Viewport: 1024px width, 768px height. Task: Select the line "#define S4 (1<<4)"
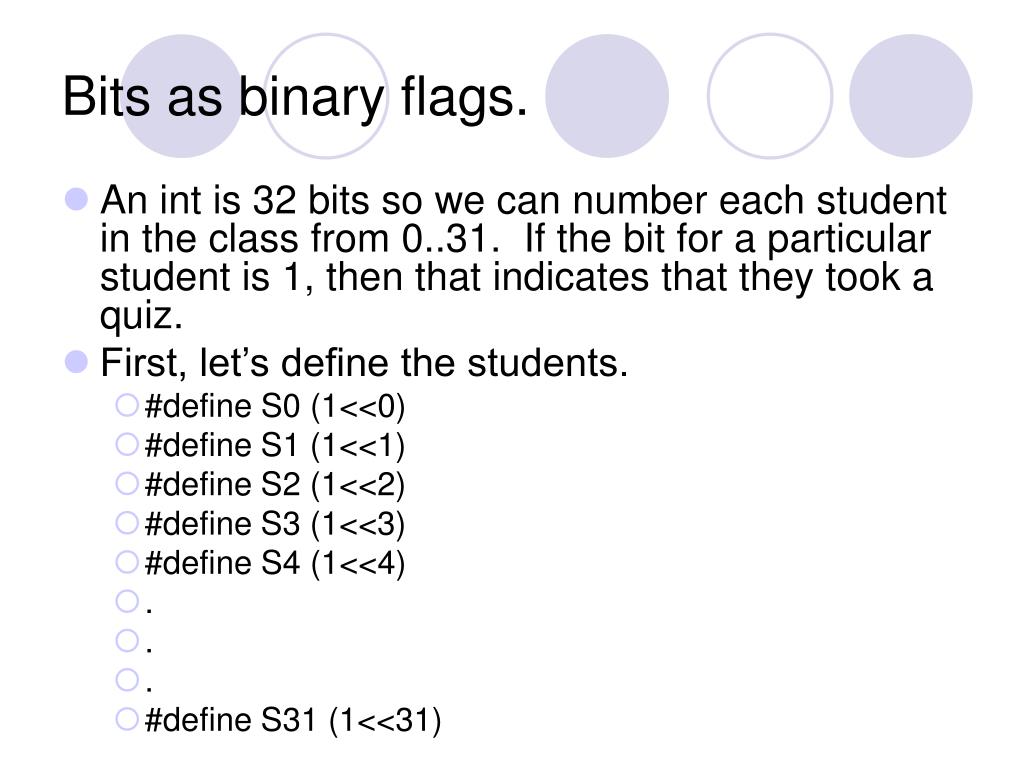275,563
